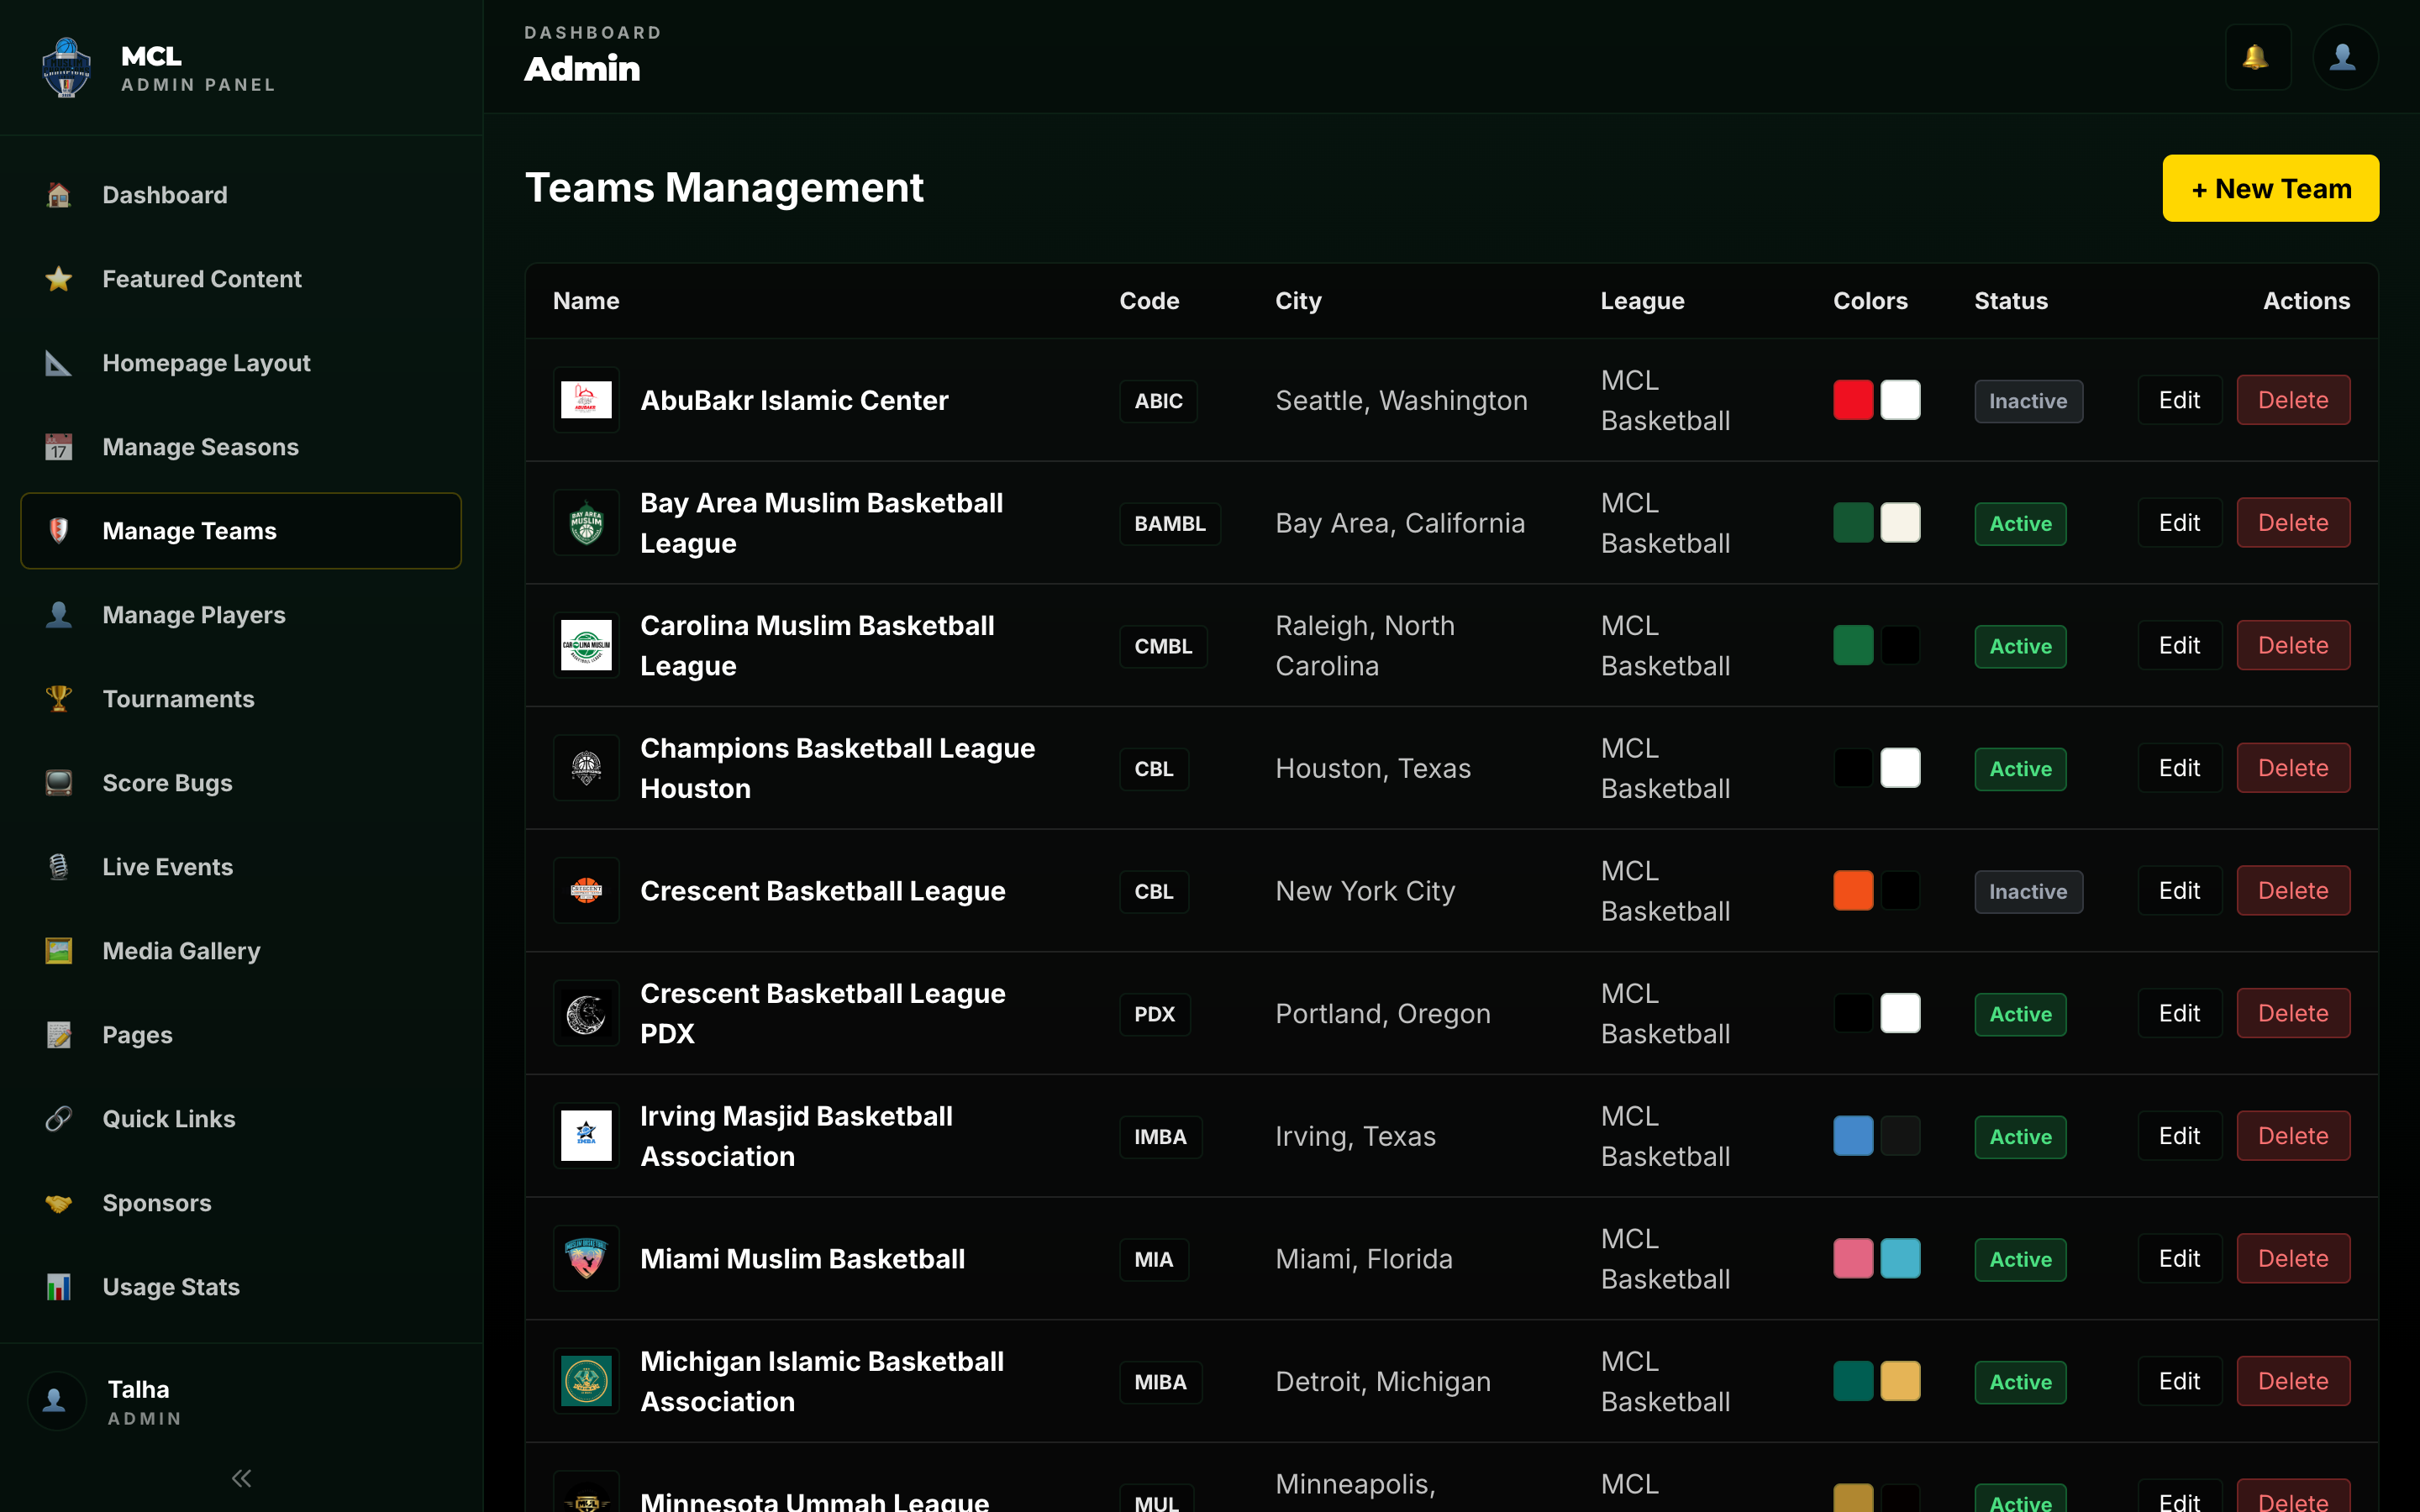Screen dimensions: 2420x1512
Task: Open the admin profile avatar menu
Action: pos(2345,57)
